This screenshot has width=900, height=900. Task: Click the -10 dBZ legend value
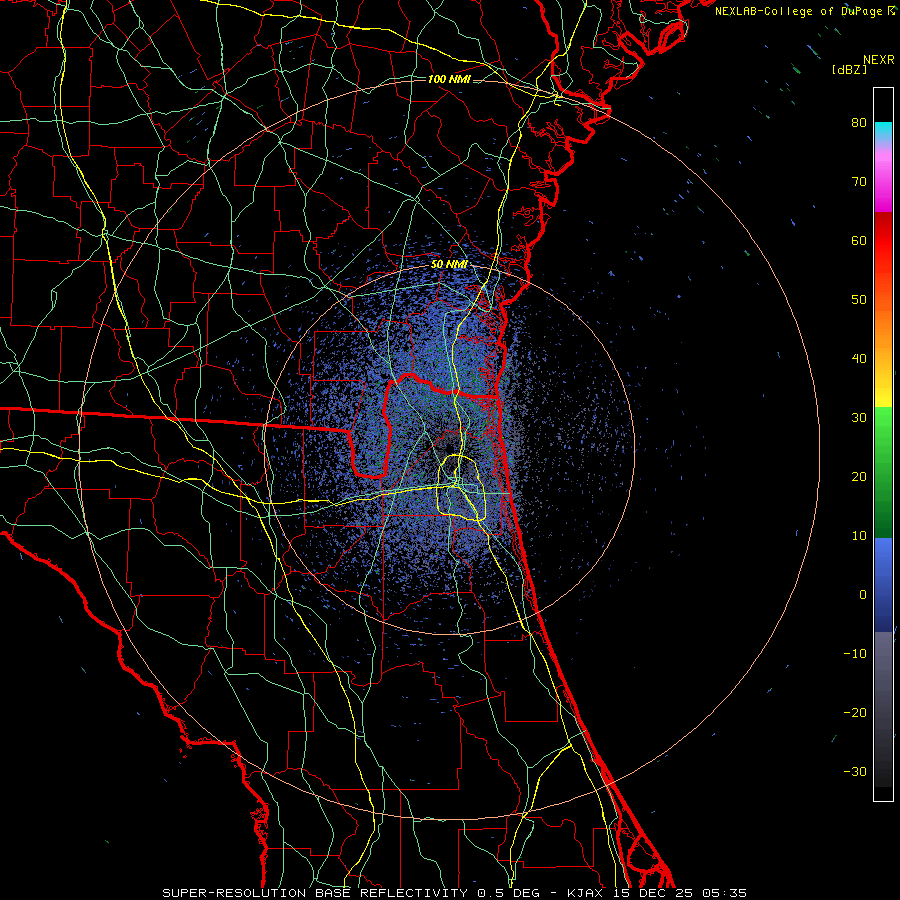click(855, 654)
